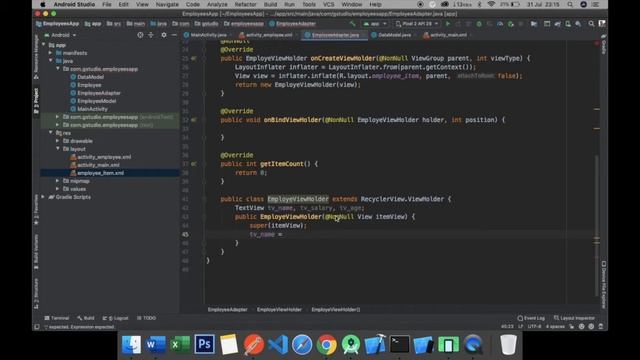Screen dimensions: 640x360
Task: Toggle the Gradle side tool window
Action: (604, 44)
